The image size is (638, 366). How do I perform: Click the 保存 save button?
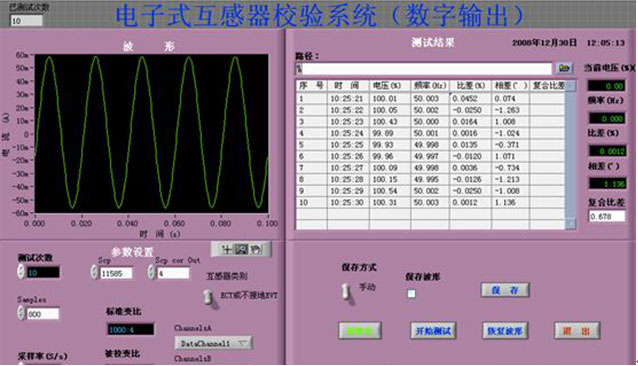(x=505, y=290)
